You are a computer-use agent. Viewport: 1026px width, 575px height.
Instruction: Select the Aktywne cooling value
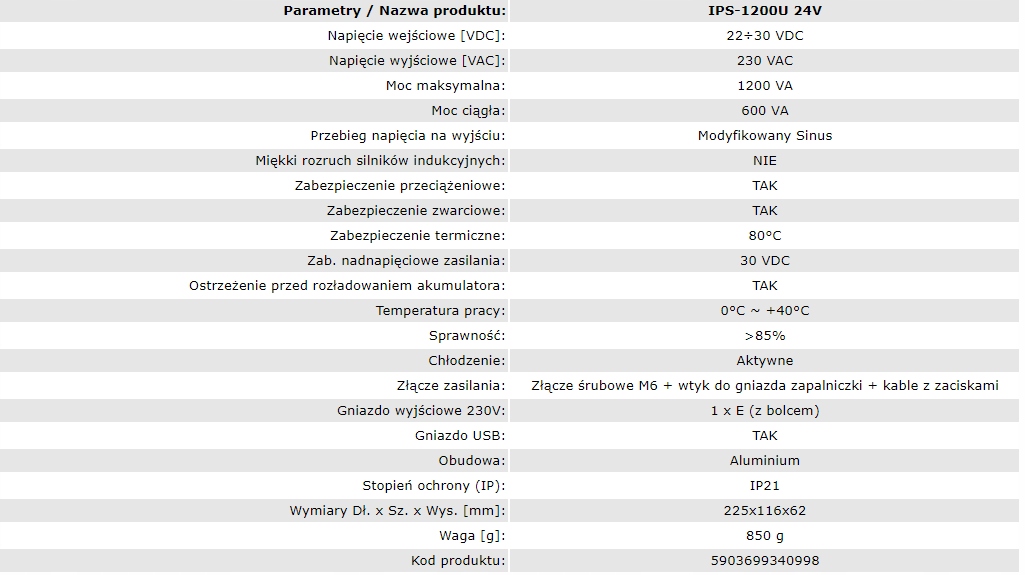click(x=764, y=361)
